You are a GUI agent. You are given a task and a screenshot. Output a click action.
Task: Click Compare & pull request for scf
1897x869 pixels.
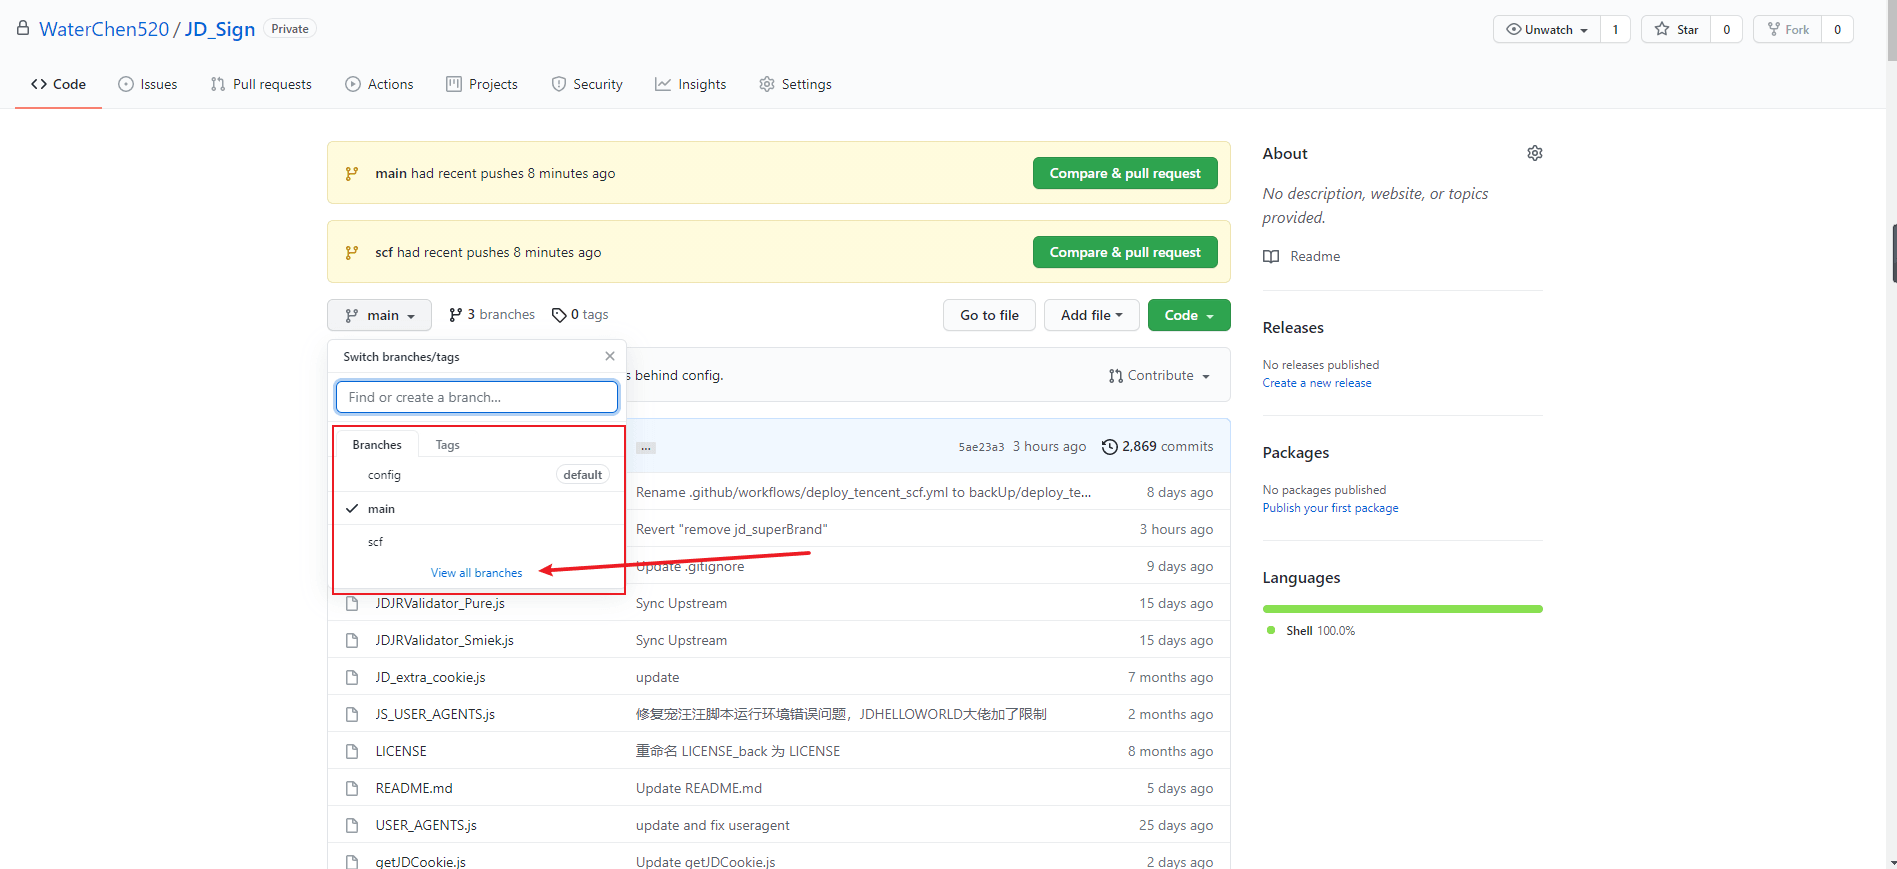pos(1124,252)
